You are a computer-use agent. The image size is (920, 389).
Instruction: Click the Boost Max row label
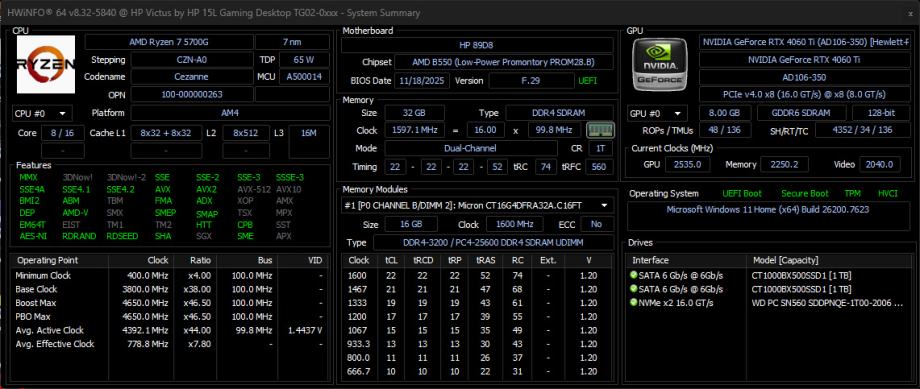(x=36, y=303)
